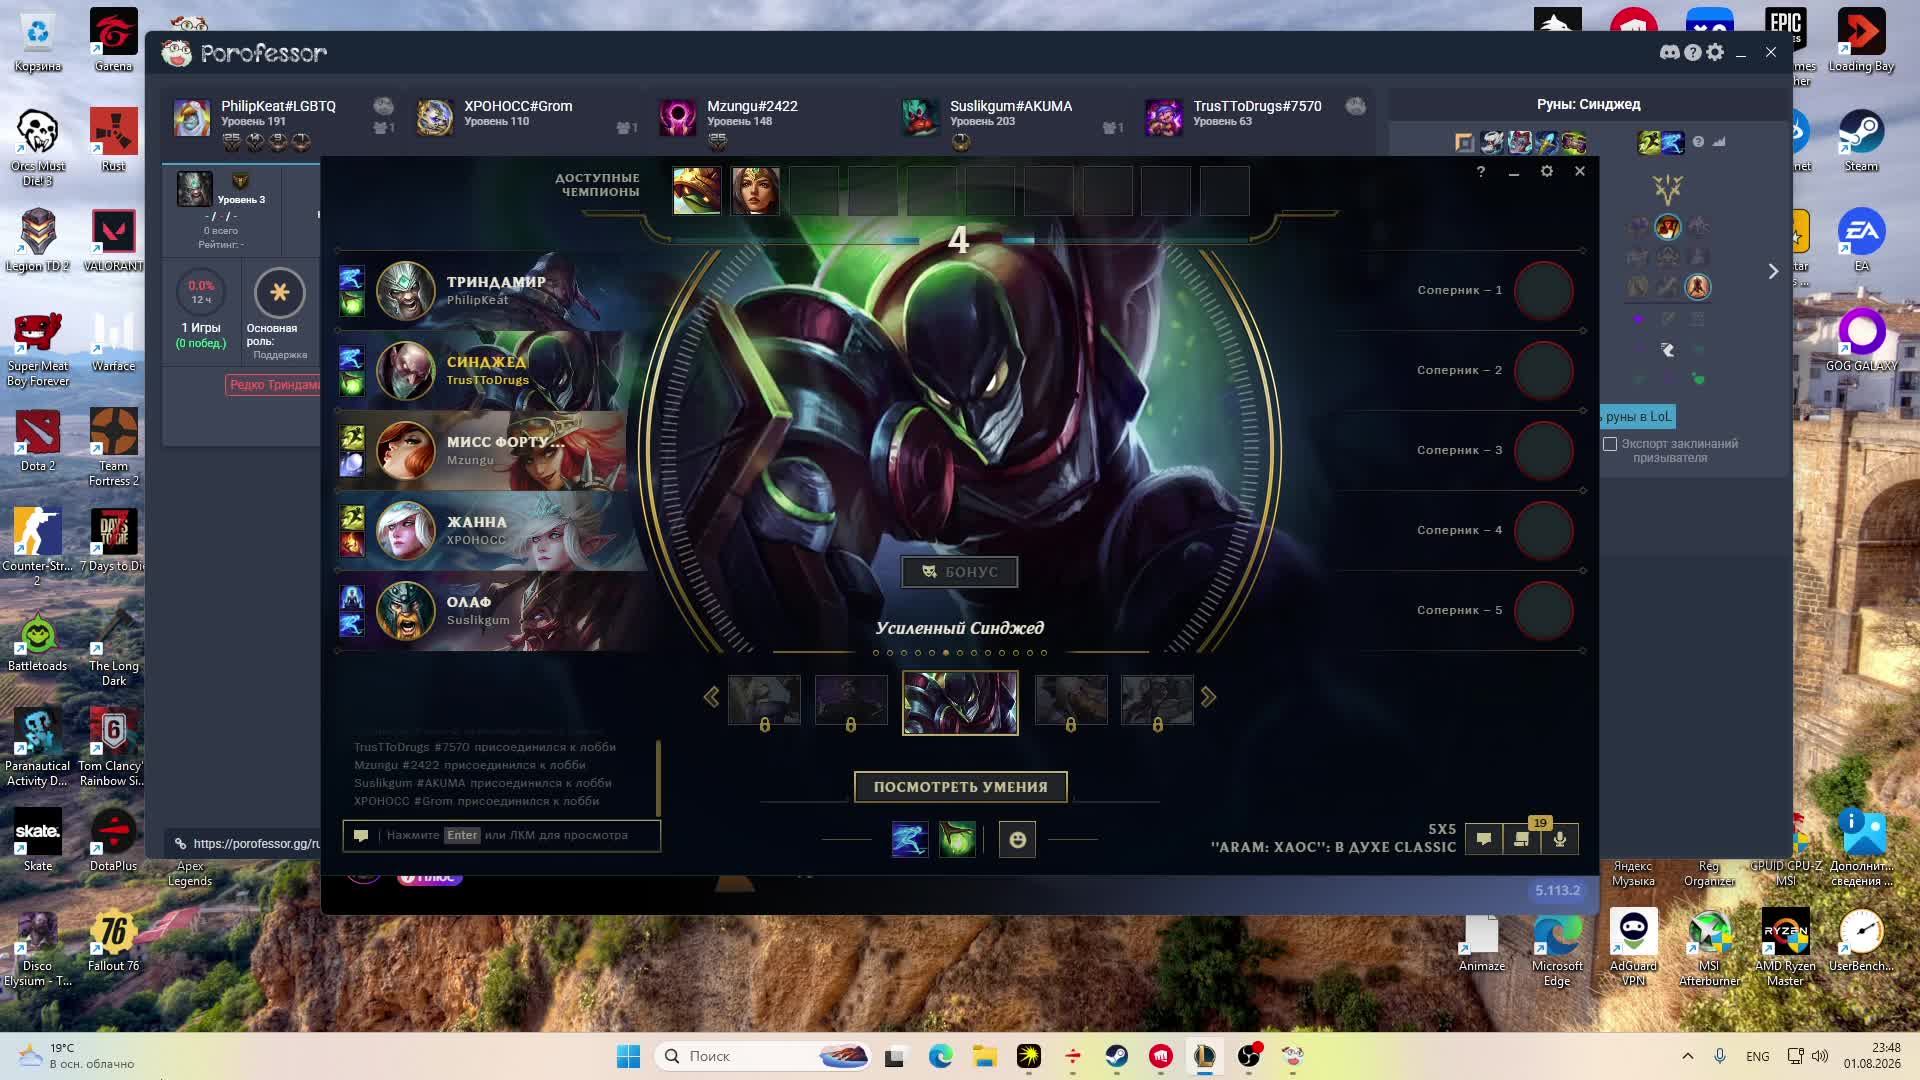Toggle Экспорт заклинаний призывателя checkbox
Image resolution: width=1920 pixels, height=1080 pixels.
(x=1610, y=444)
